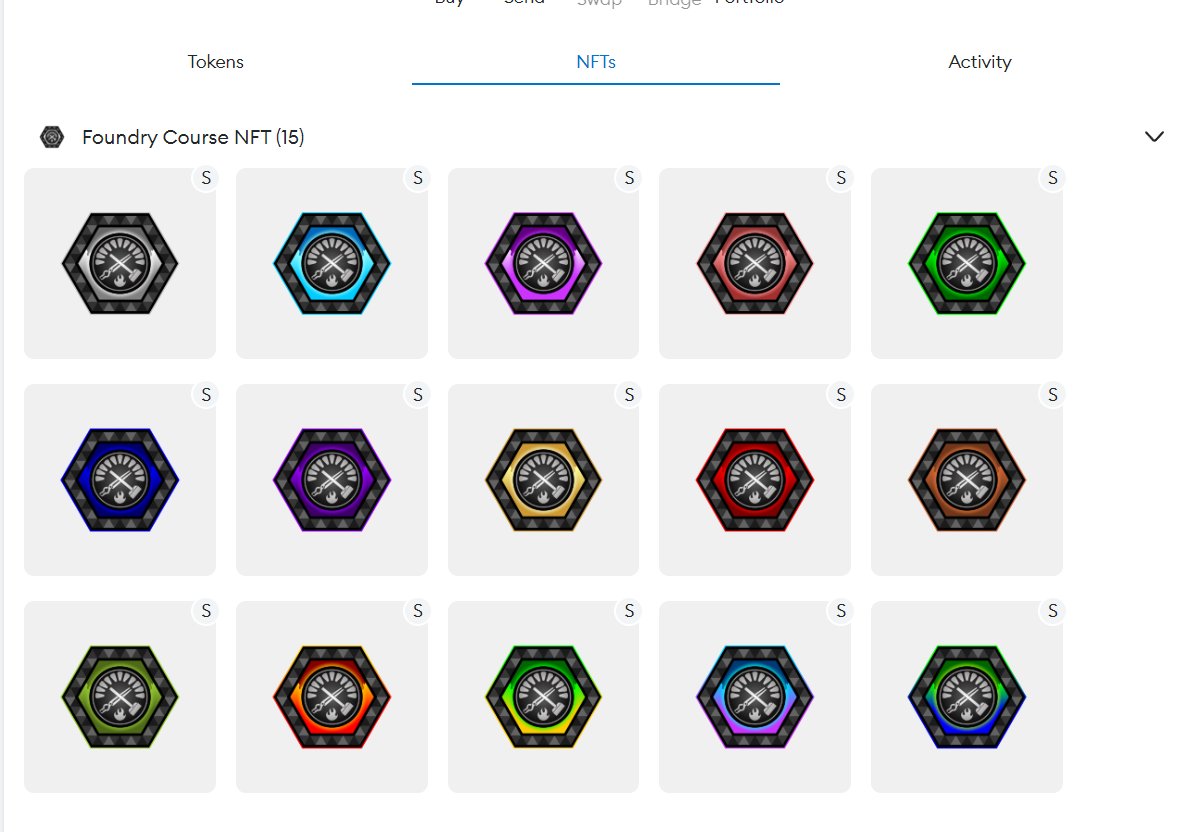
Task: Click the S badge on green-yellow NFT
Action: [629, 611]
